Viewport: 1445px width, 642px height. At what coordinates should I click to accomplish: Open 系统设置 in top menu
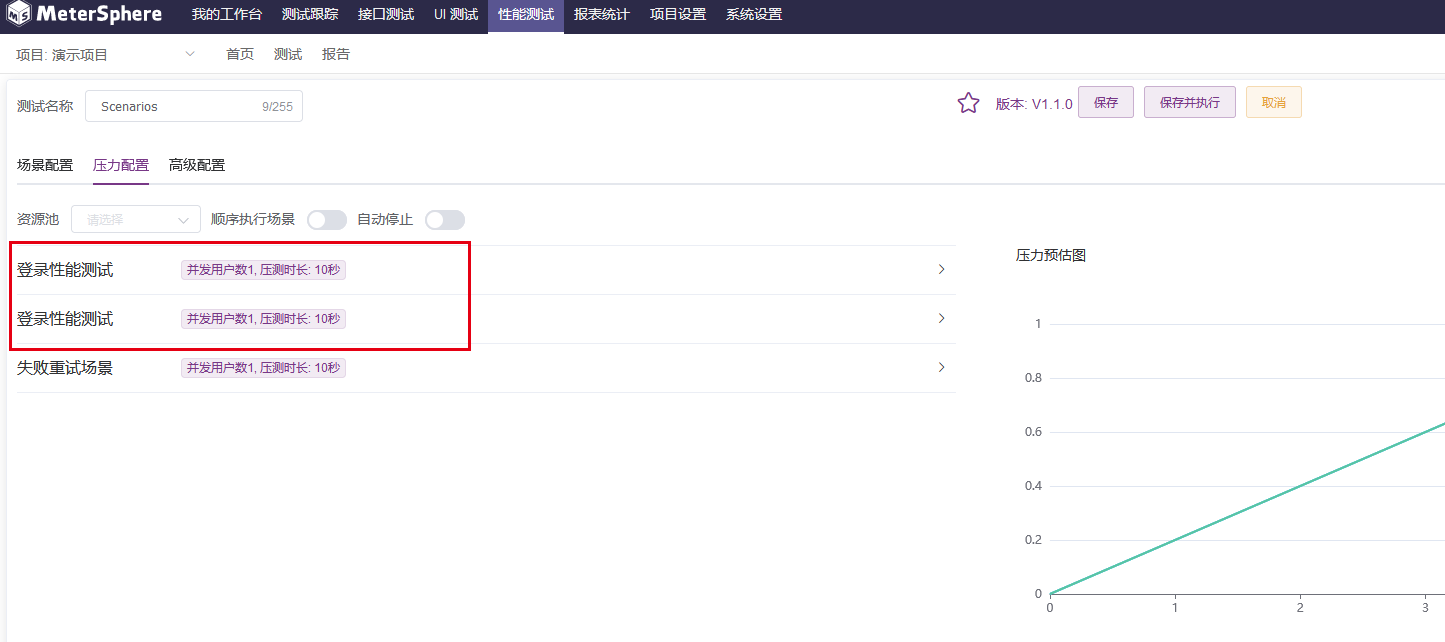pos(754,15)
